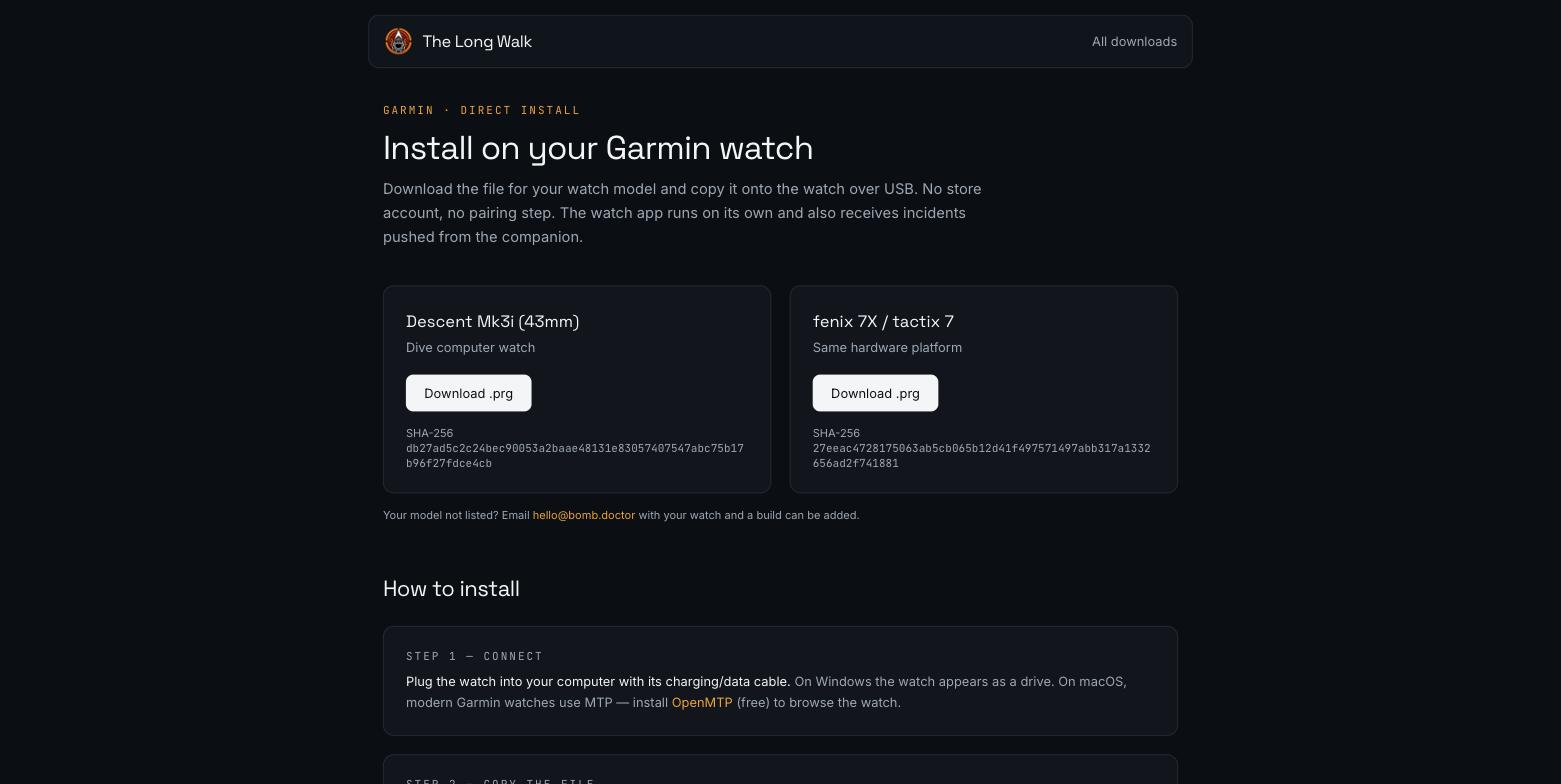Image resolution: width=1561 pixels, height=784 pixels.
Task: Download .prg for fenix 7X / tactix 7
Action: pyautogui.click(x=875, y=393)
